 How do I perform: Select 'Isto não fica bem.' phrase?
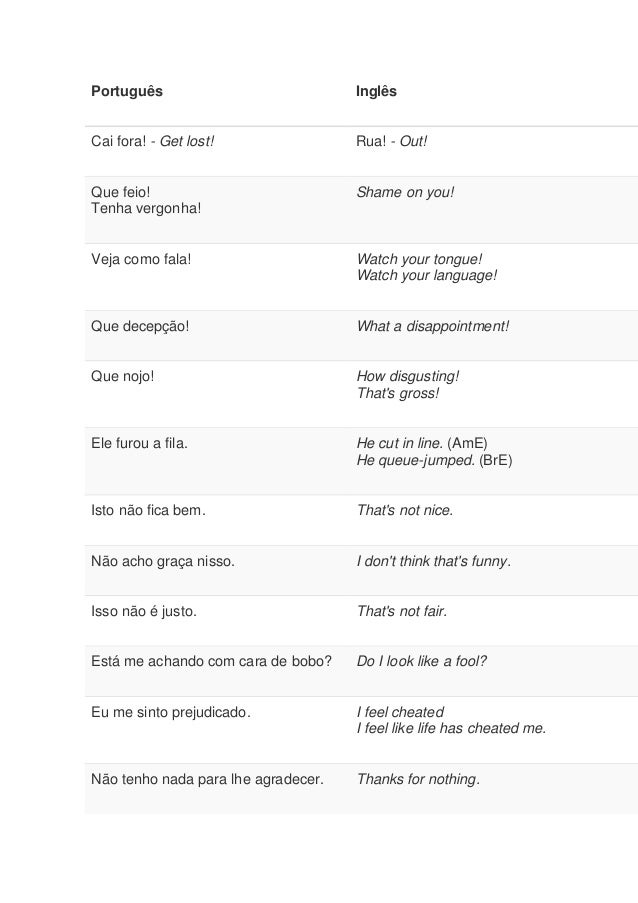(x=148, y=510)
